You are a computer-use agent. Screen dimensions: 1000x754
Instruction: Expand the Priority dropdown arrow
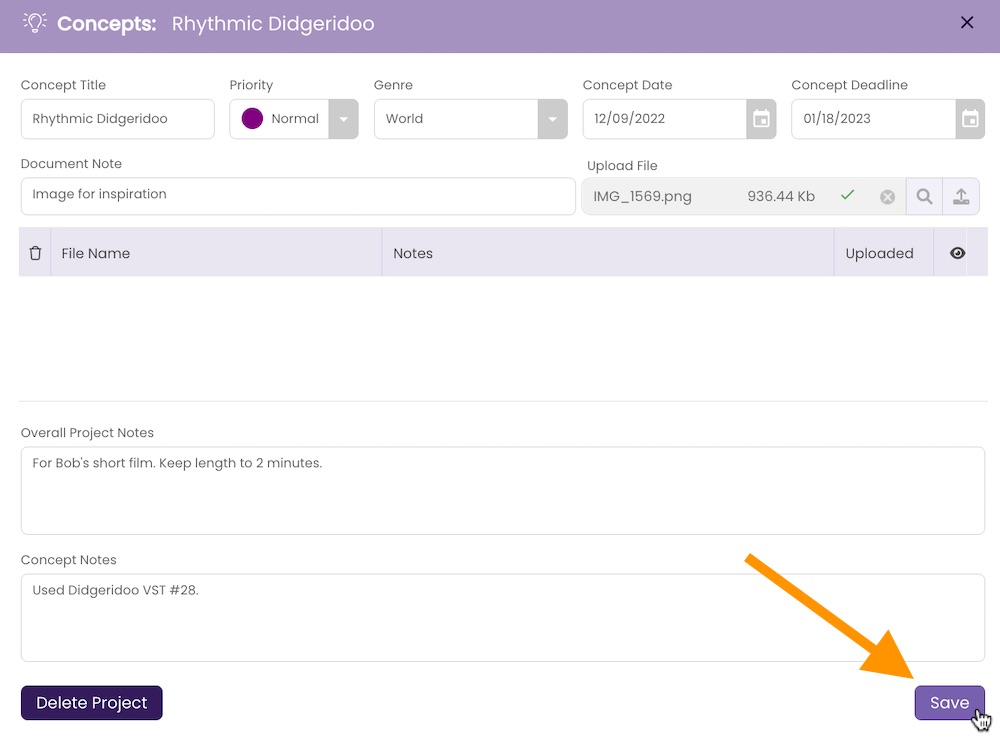tap(343, 119)
